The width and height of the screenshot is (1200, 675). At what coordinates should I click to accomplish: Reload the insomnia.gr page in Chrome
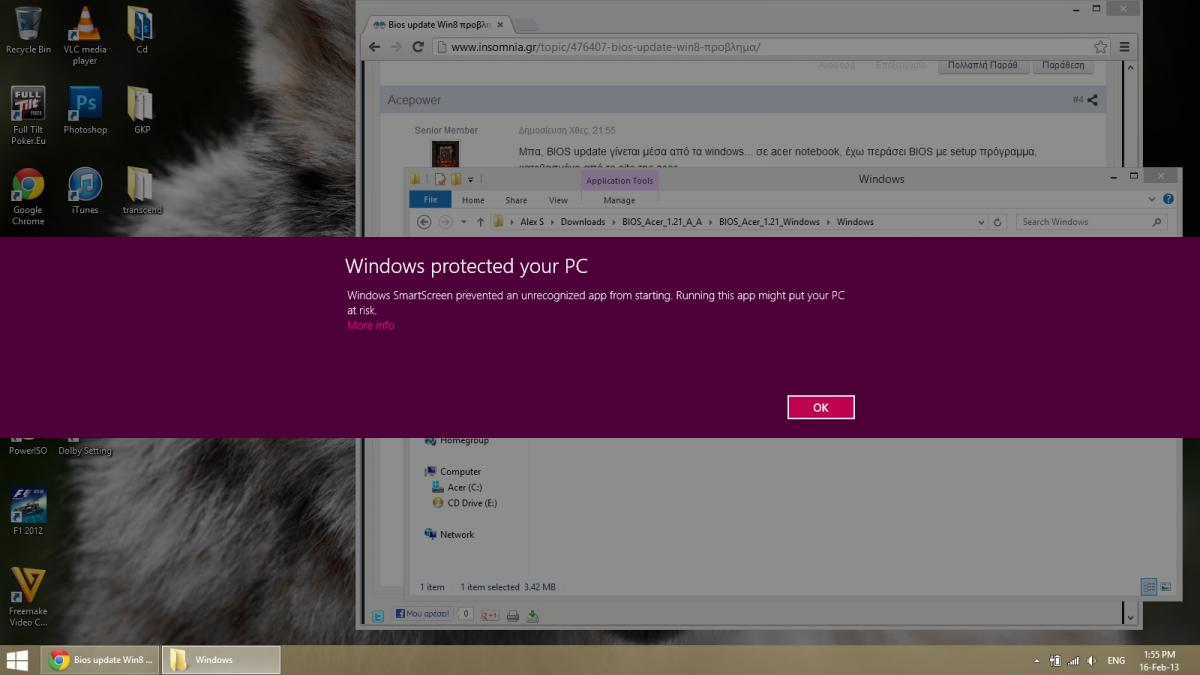pos(419,47)
